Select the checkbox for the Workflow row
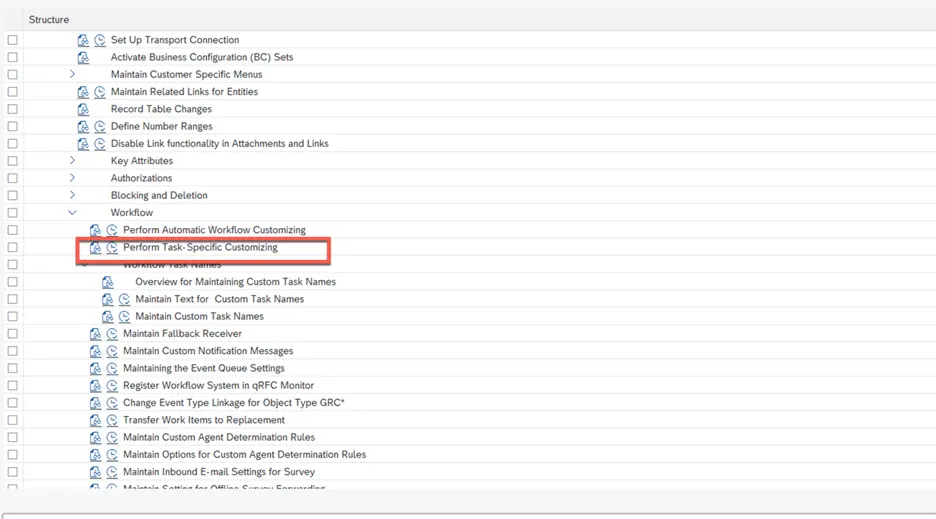This screenshot has height=519, width=936. (13, 213)
